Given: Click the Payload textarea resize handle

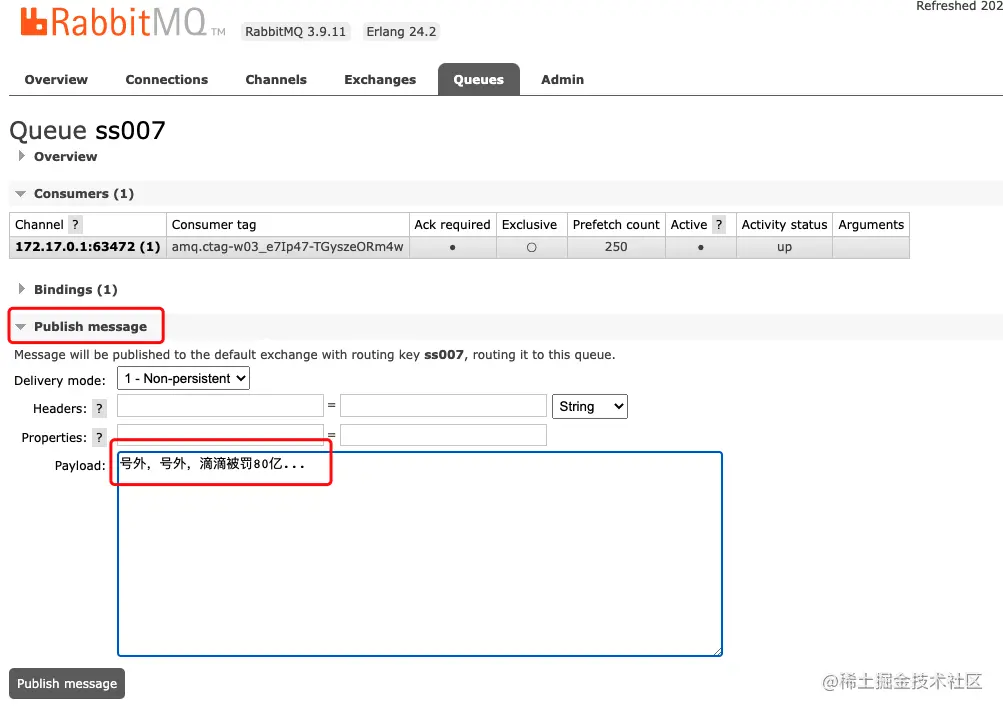Looking at the screenshot, I should [718, 652].
